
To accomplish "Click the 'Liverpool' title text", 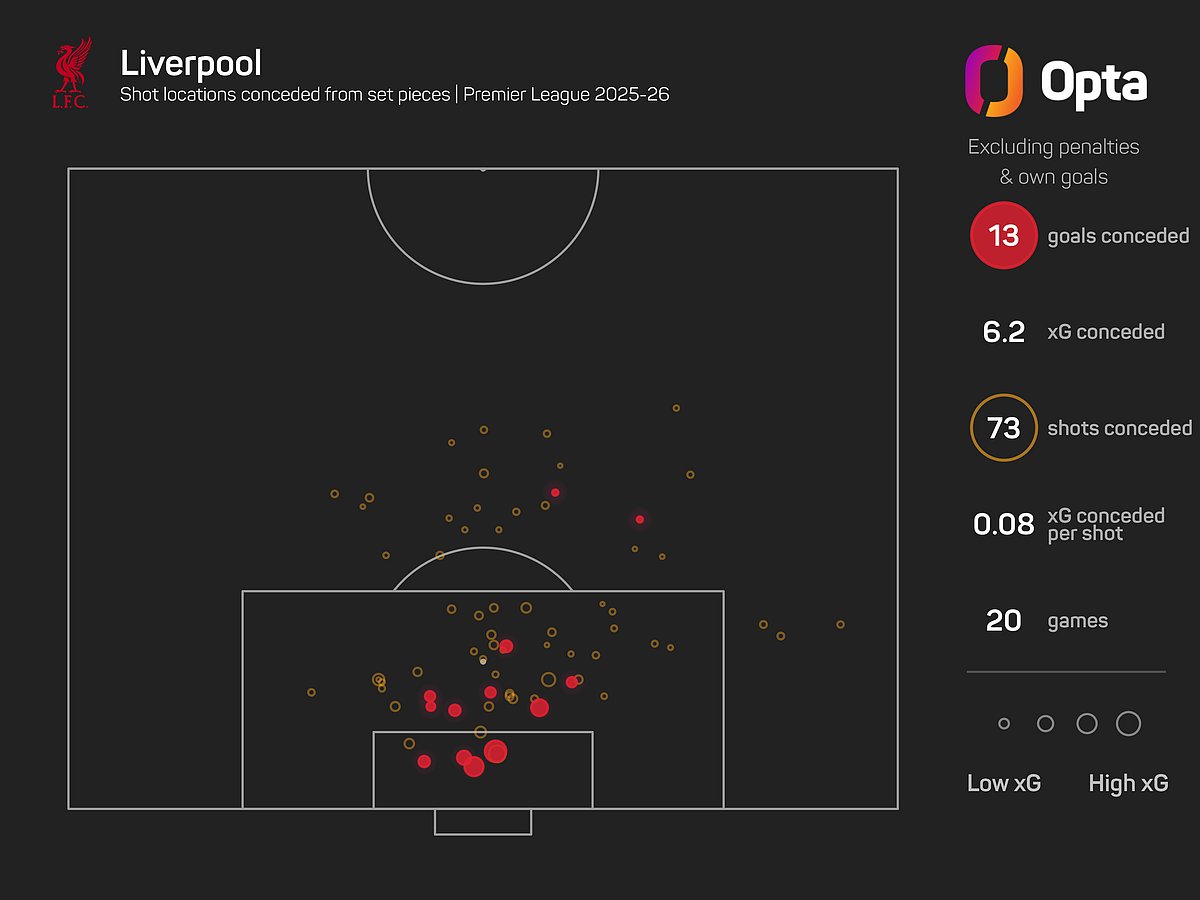I will pyautogui.click(x=191, y=64).
